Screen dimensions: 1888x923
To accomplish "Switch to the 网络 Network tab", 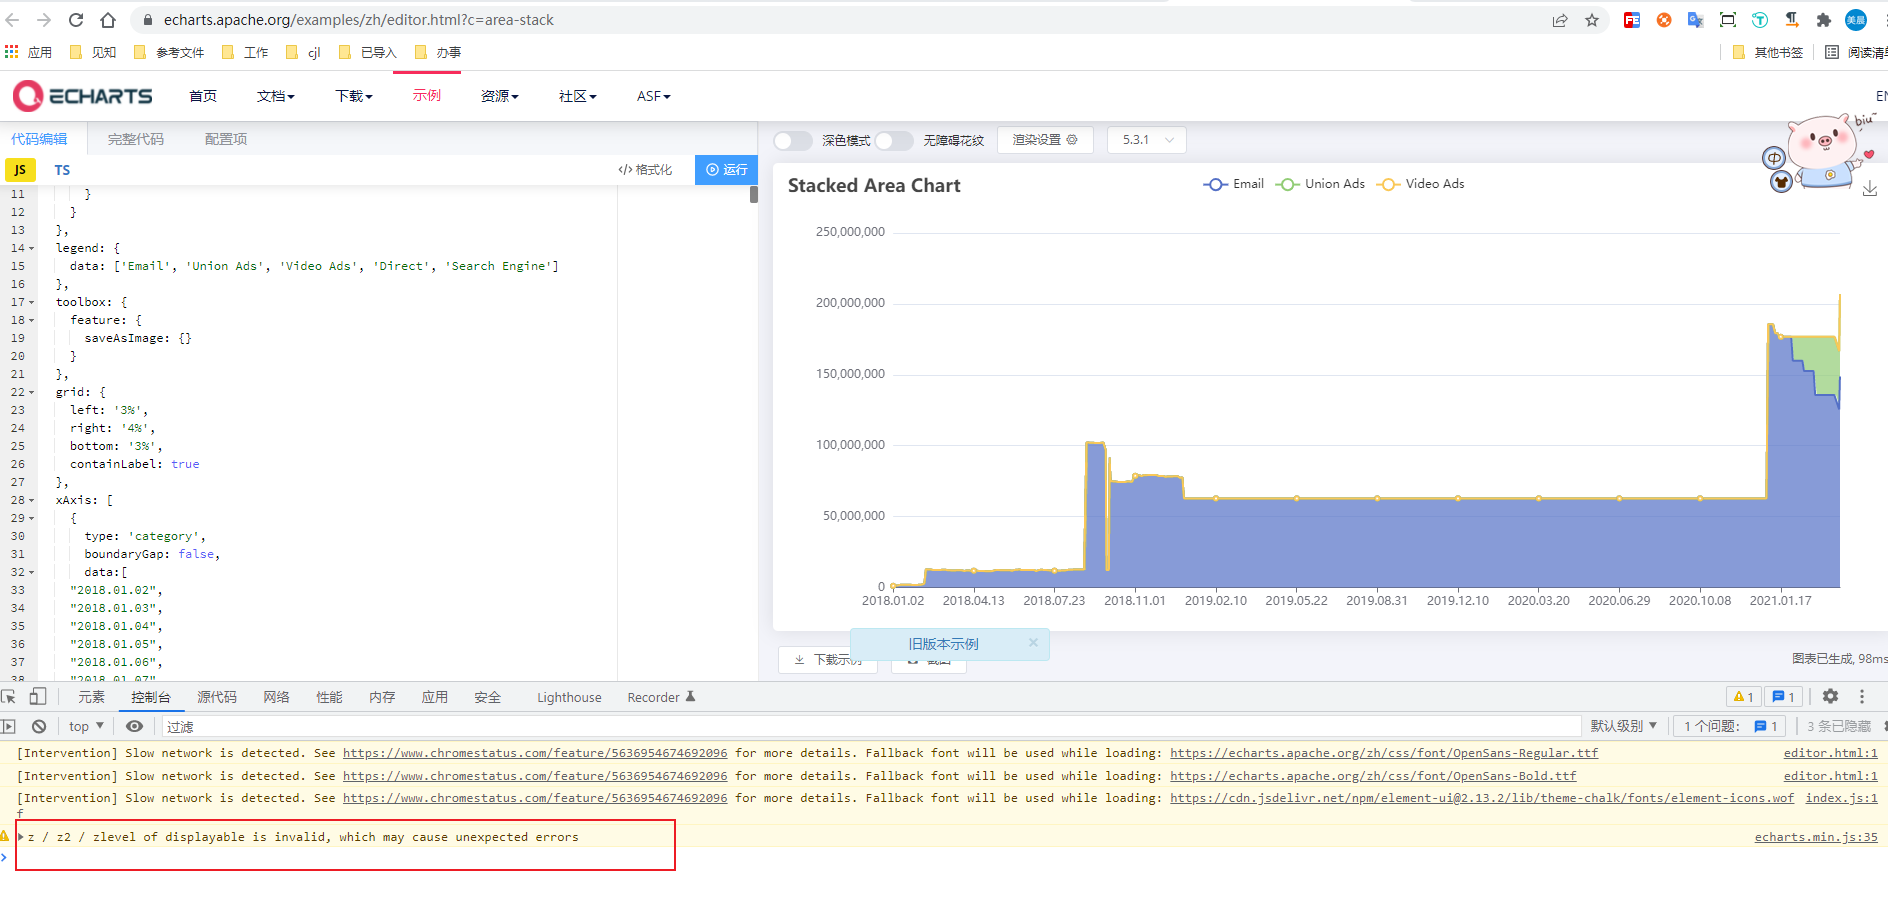I will coord(276,696).
